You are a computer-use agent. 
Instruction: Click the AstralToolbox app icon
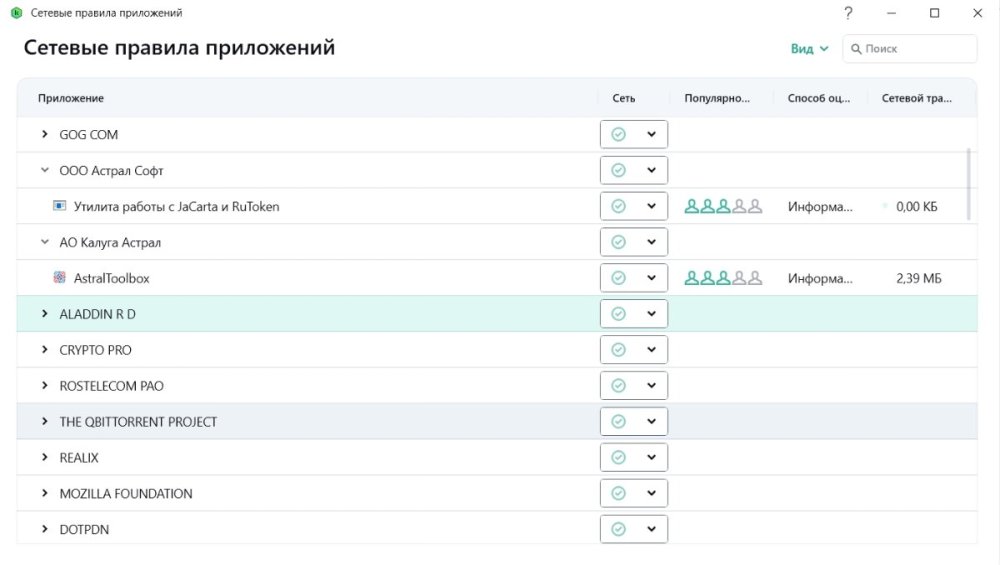[59, 277]
